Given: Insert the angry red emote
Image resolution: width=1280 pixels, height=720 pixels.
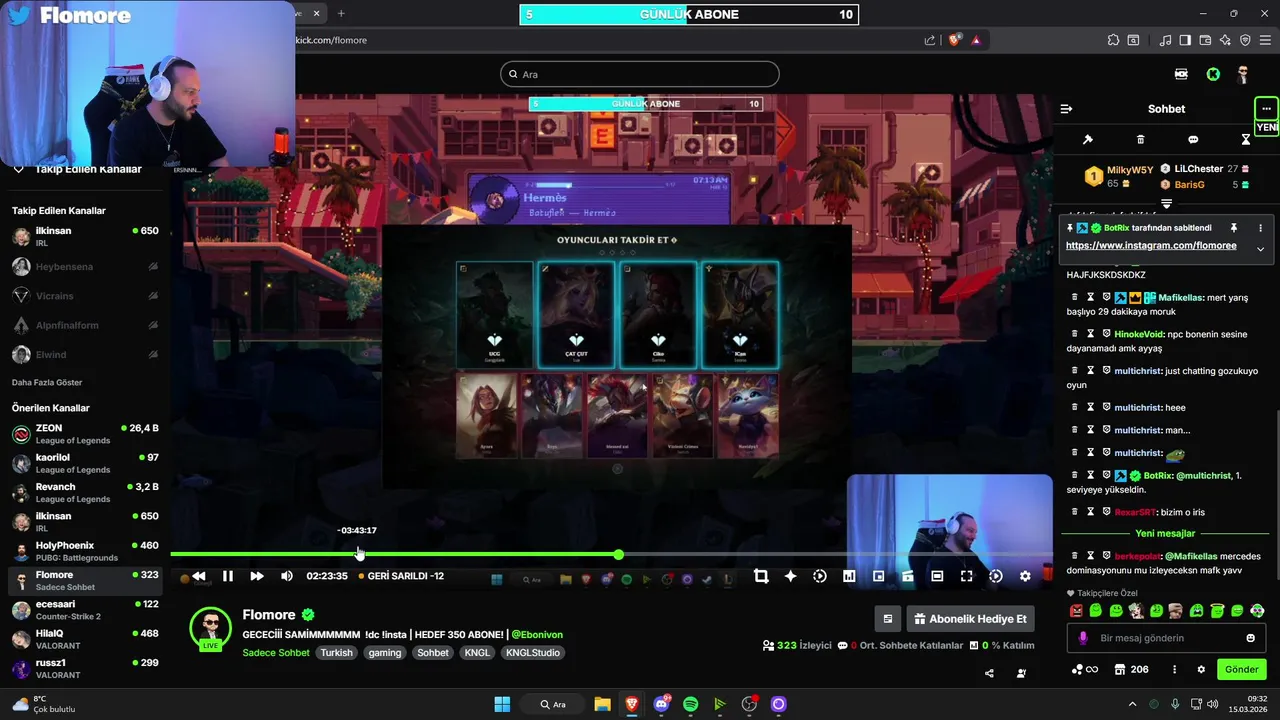Looking at the screenshot, I should (1076, 611).
